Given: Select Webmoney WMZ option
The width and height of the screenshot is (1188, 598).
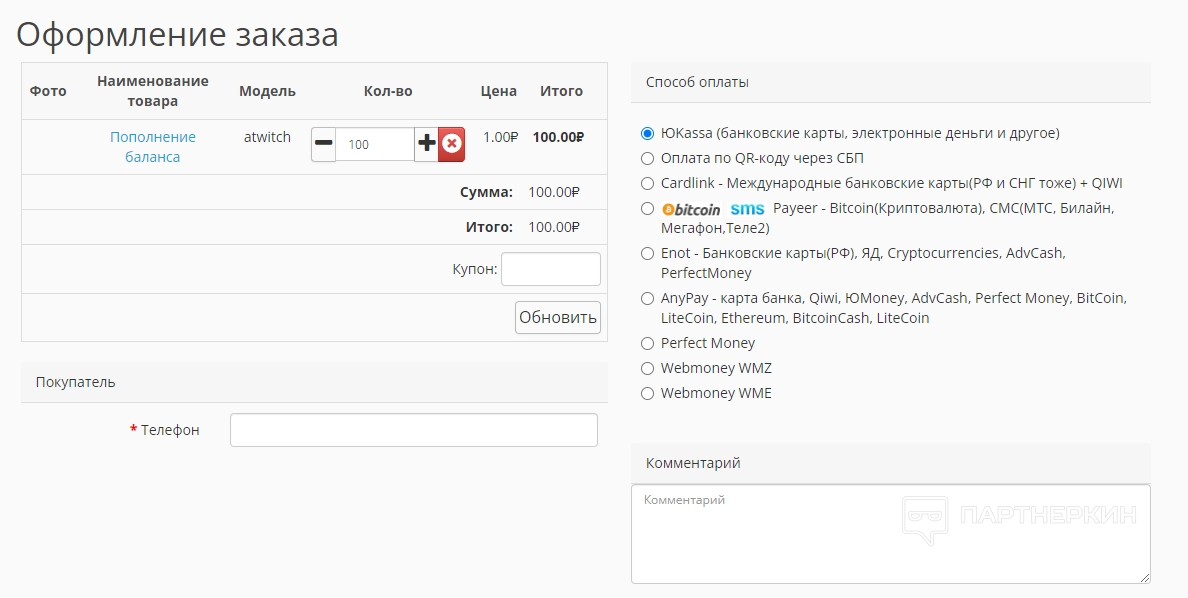Looking at the screenshot, I should point(647,368).
